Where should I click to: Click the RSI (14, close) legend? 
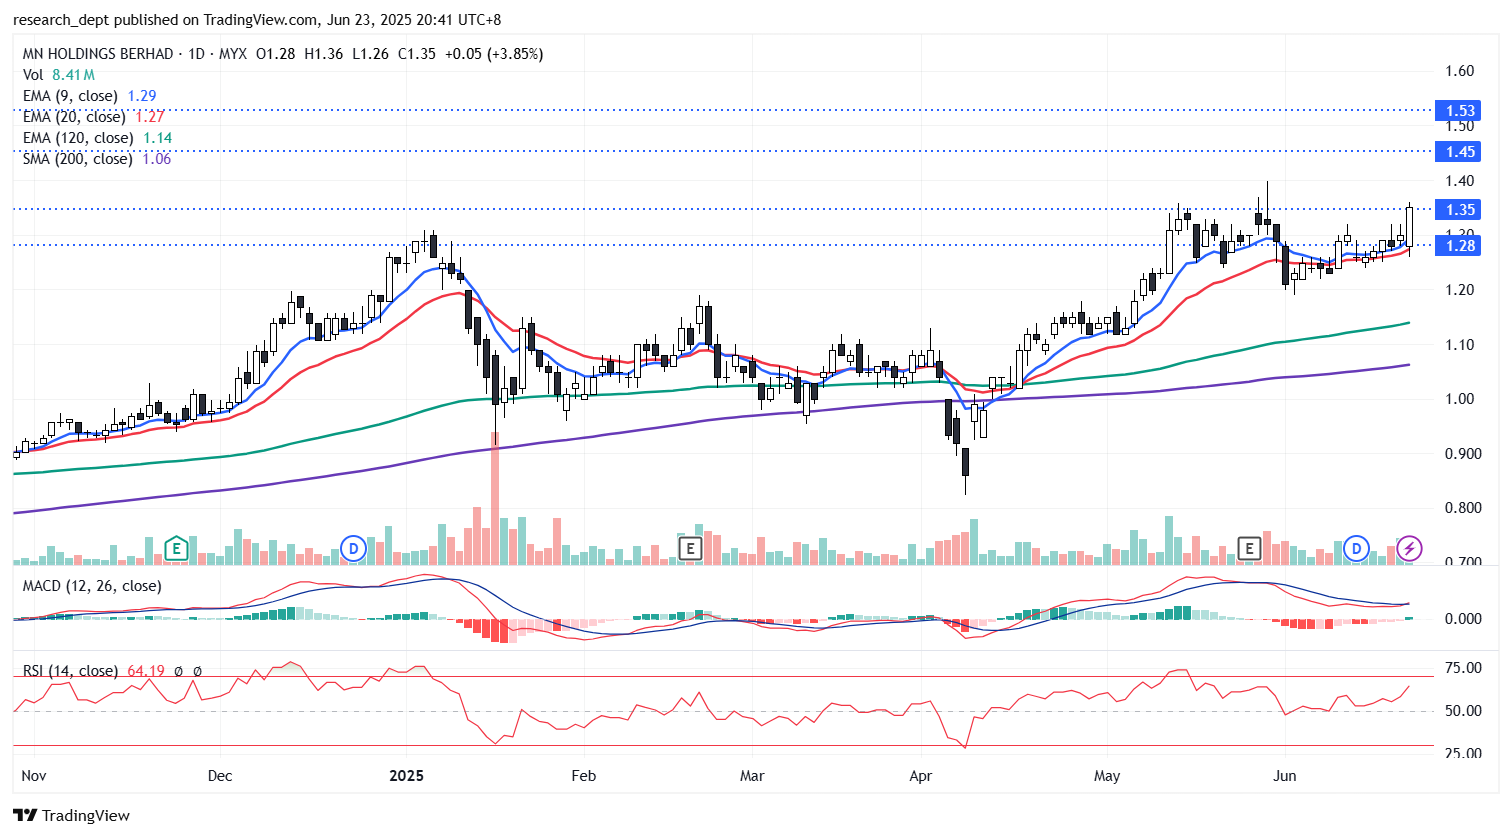click(x=70, y=671)
